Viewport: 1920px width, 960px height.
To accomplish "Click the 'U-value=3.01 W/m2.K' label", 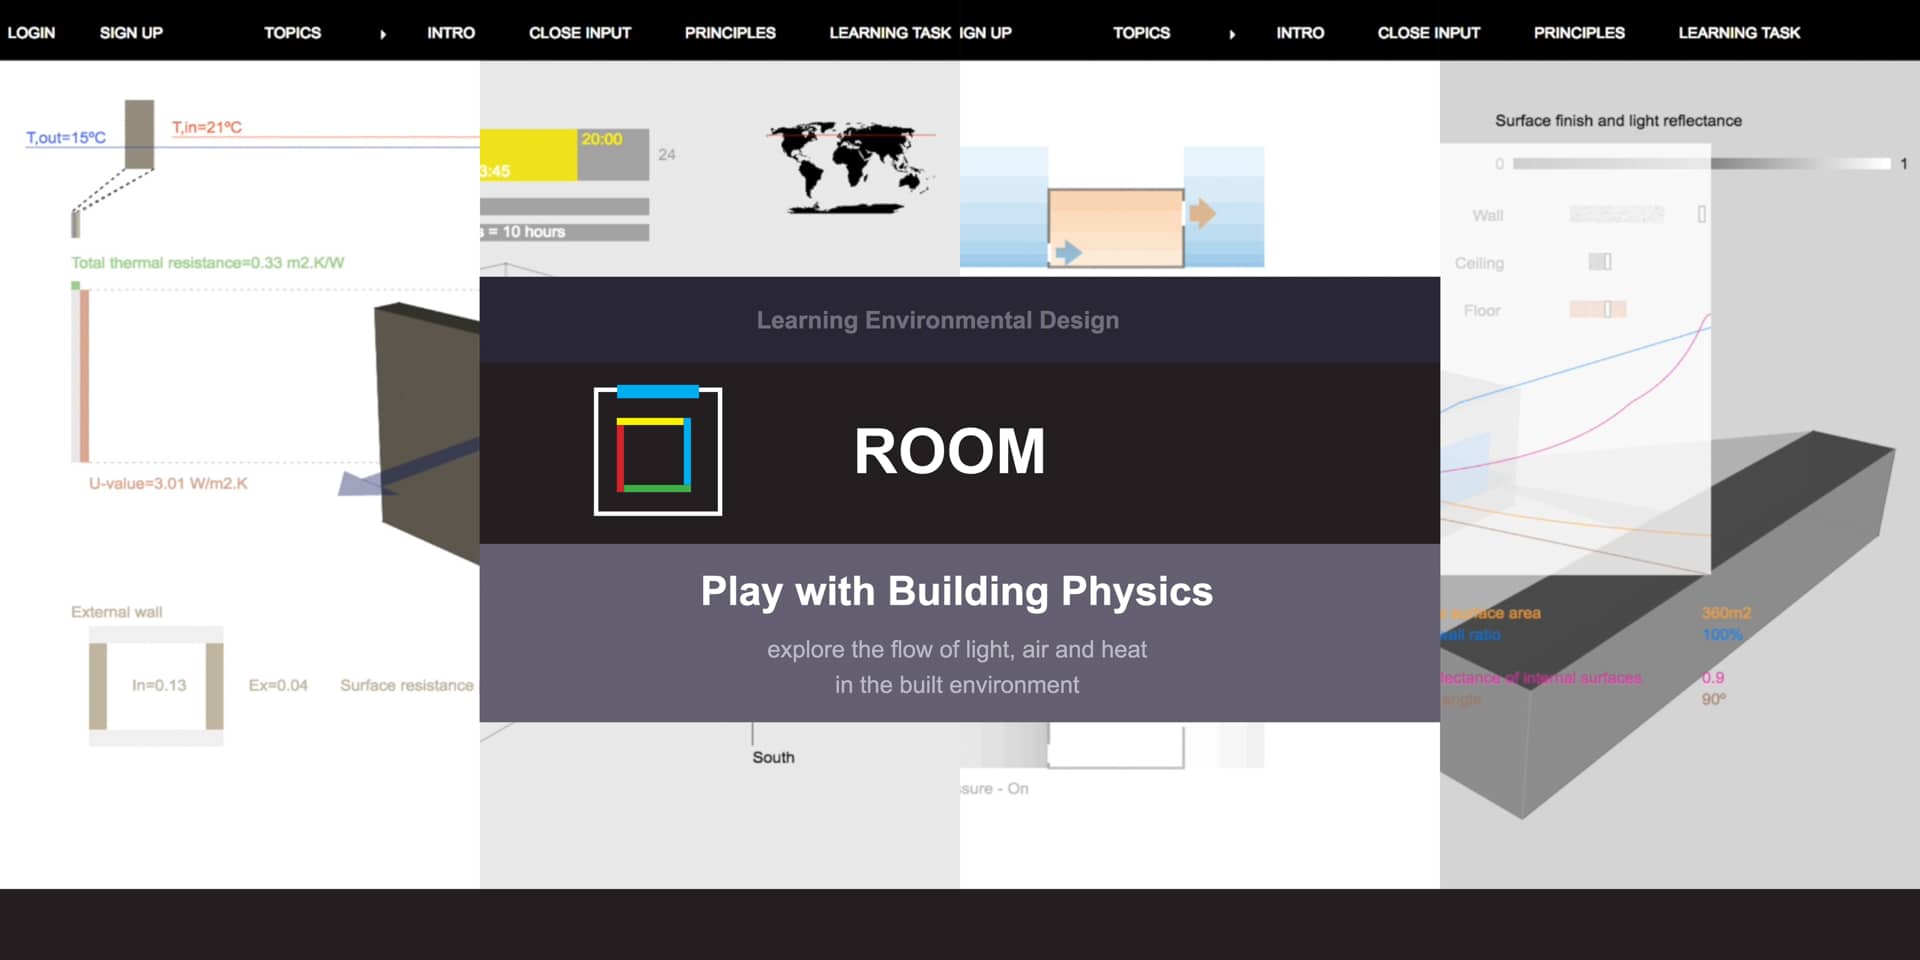I will 168,484.
